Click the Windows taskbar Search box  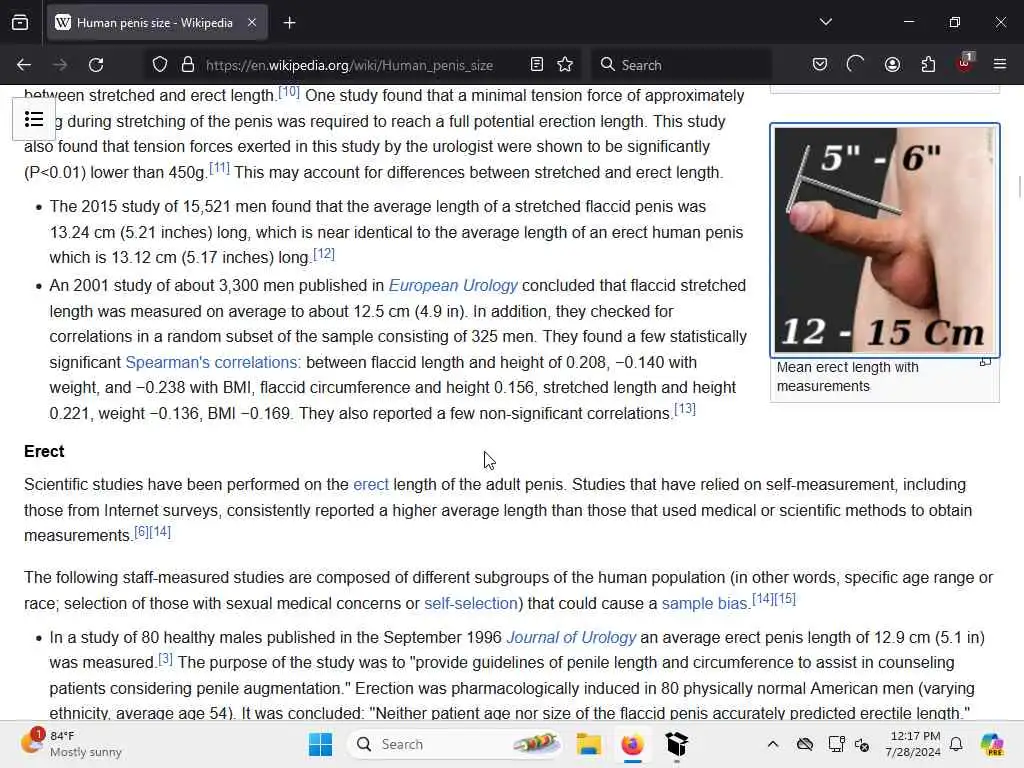[x=456, y=744]
